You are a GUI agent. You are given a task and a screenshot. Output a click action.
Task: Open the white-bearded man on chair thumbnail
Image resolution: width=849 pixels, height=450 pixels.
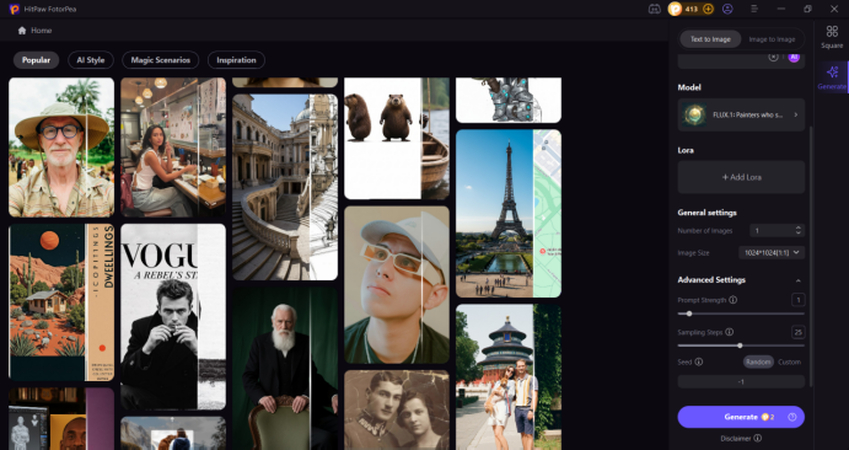click(285, 369)
